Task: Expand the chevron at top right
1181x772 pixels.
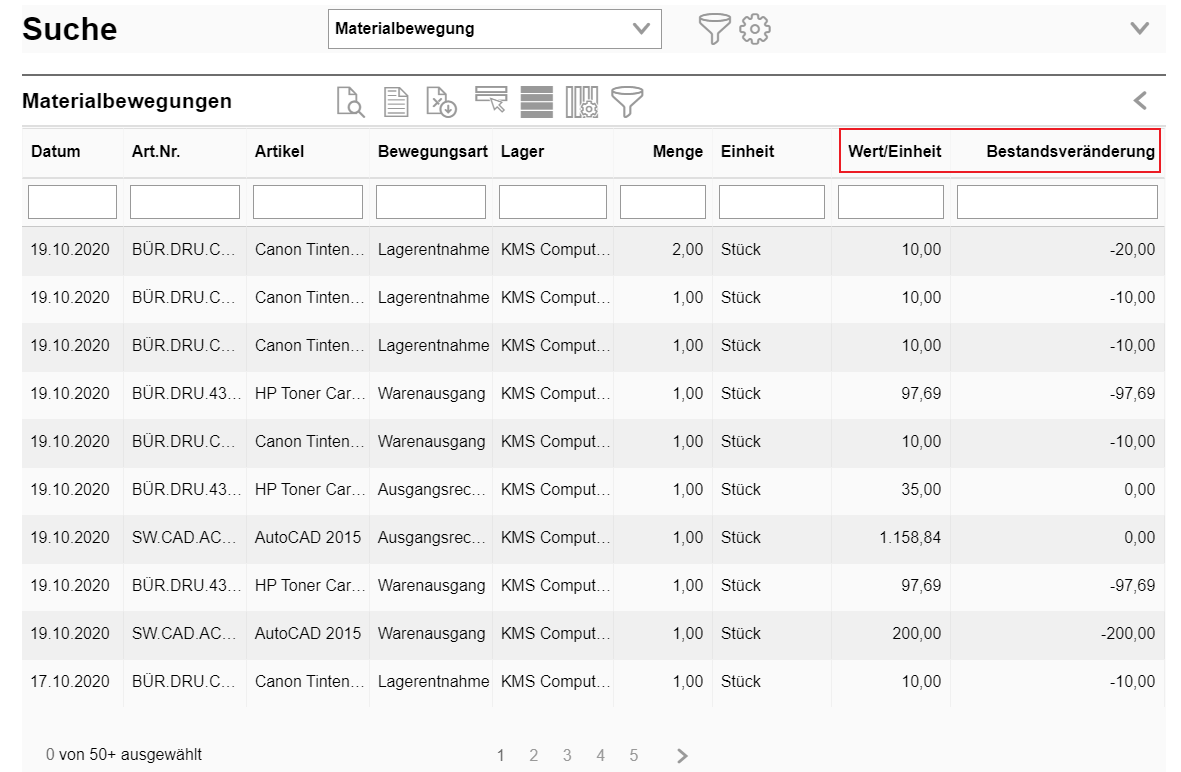Action: click(x=1140, y=29)
